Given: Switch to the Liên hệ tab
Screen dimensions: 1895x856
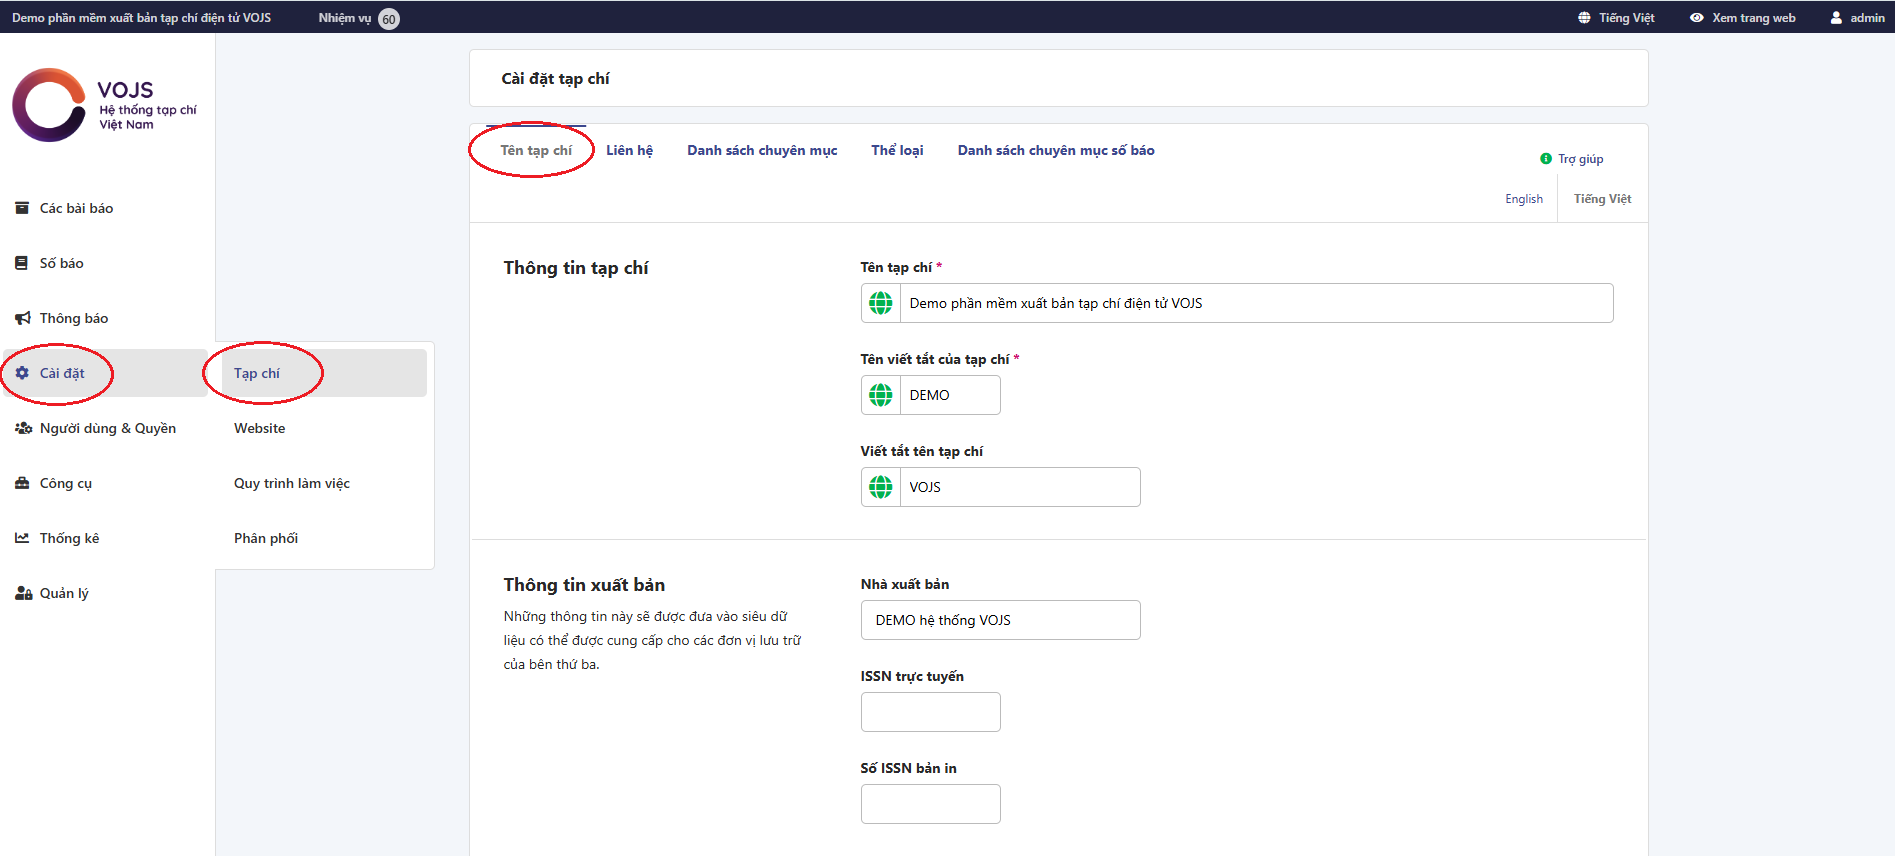Looking at the screenshot, I should [629, 150].
